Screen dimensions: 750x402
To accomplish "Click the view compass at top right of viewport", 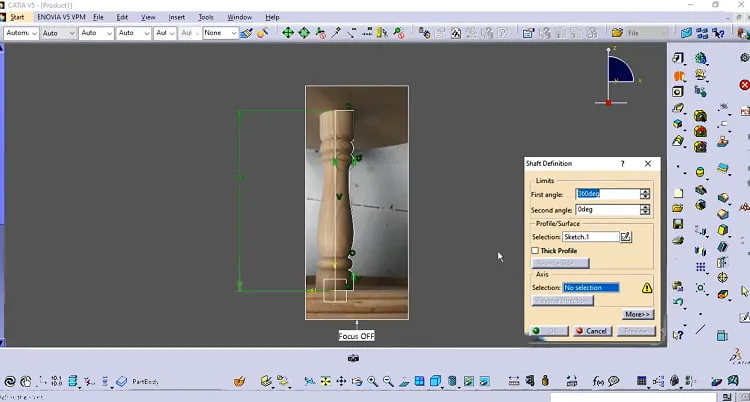I will [617, 76].
